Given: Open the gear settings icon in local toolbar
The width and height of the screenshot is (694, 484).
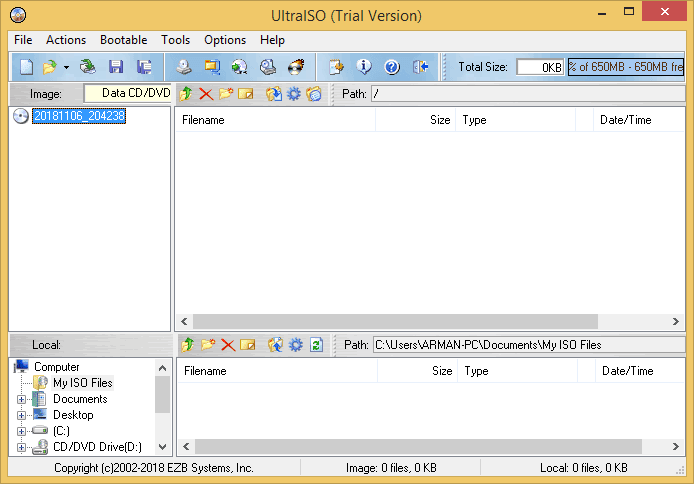Looking at the screenshot, I should point(296,345).
